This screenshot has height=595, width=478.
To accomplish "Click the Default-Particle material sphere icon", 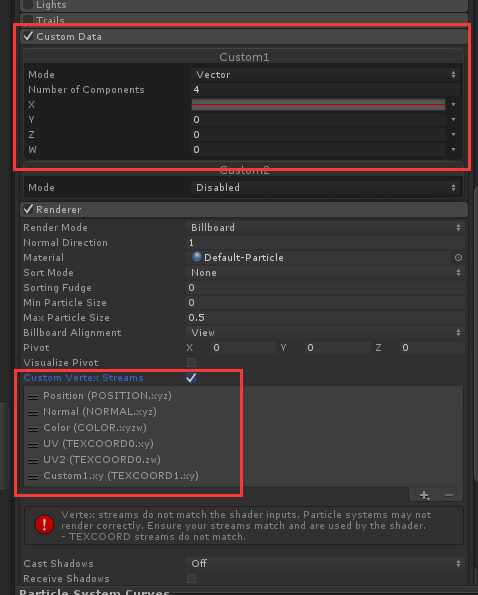I will pyautogui.click(x=197, y=257).
